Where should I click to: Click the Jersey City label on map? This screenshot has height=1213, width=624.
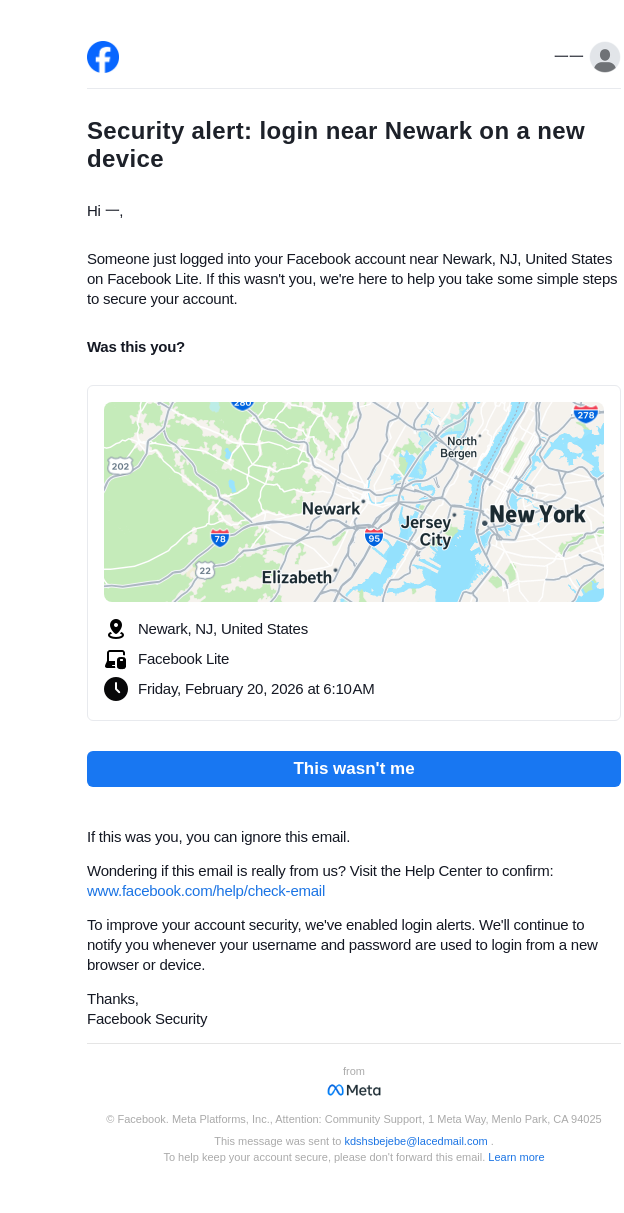click(427, 531)
